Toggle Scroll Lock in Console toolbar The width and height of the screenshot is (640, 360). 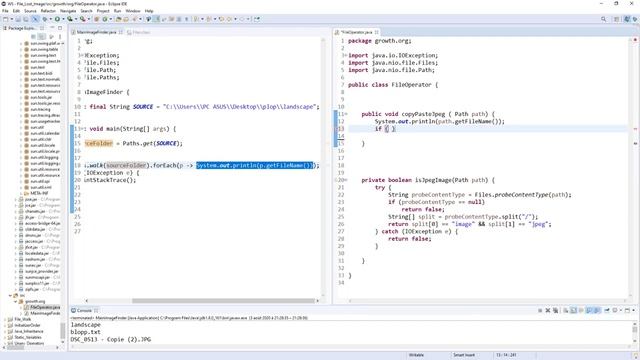pos(573,310)
